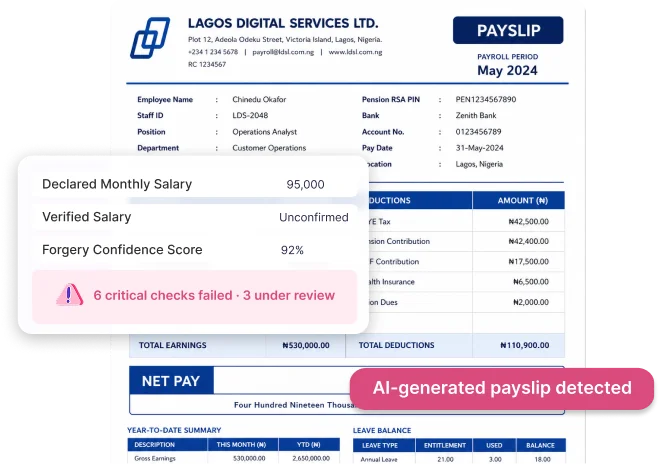The width and height of the screenshot is (659, 464).
Task: Click the AI-generated payslip detected banner
Action: pyautogui.click(x=502, y=388)
